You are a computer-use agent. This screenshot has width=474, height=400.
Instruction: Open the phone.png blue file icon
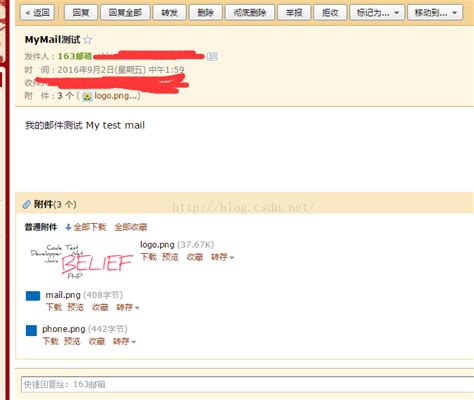[x=31, y=330]
